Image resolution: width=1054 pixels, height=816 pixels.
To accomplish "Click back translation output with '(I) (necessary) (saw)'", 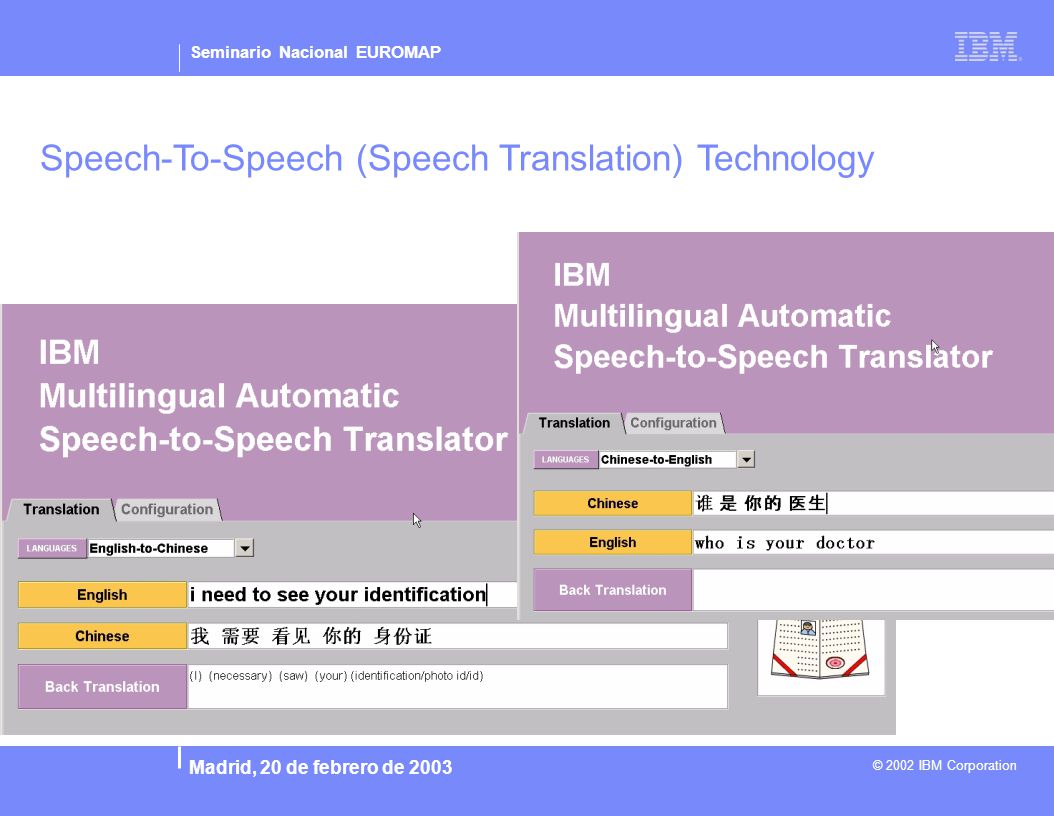I will 457,686.
